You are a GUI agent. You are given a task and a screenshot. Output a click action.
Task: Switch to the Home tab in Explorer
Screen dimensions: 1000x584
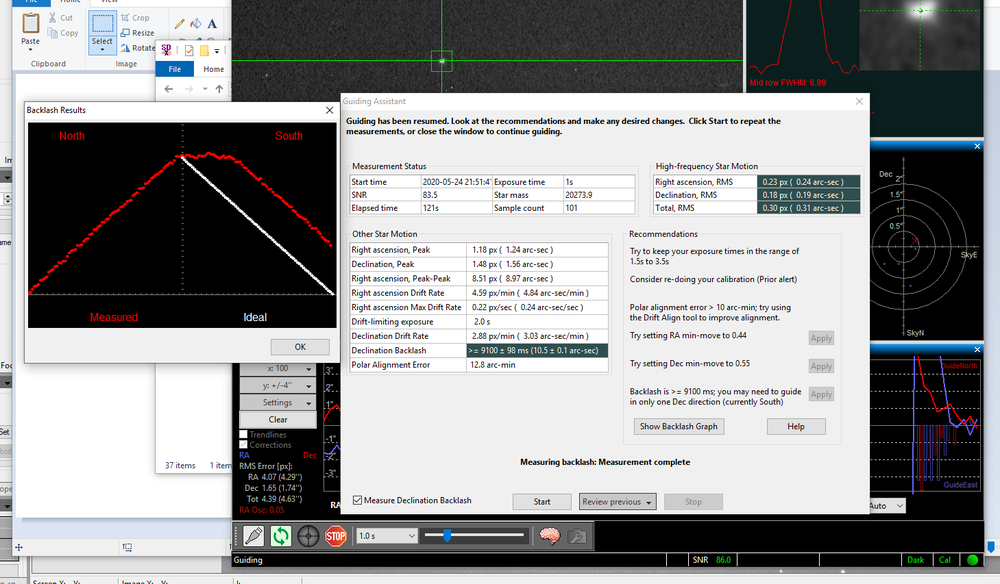click(214, 69)
